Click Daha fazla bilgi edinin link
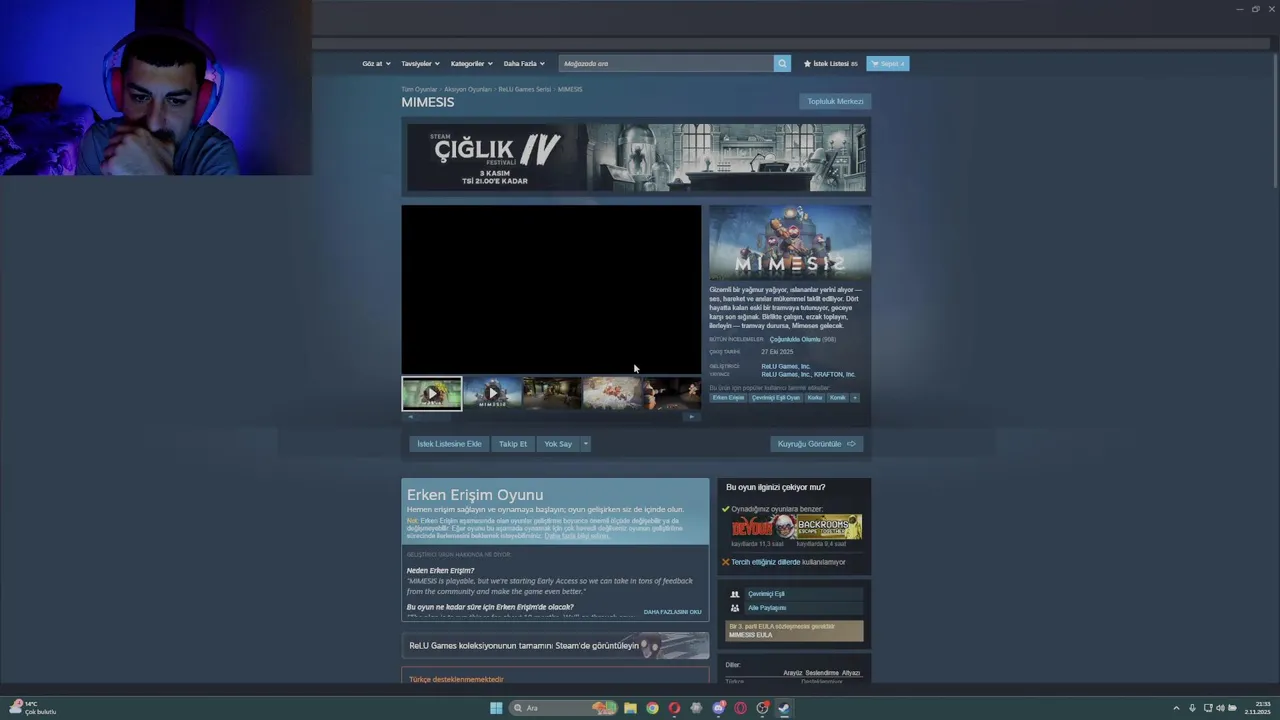 (x=576, y=536)
